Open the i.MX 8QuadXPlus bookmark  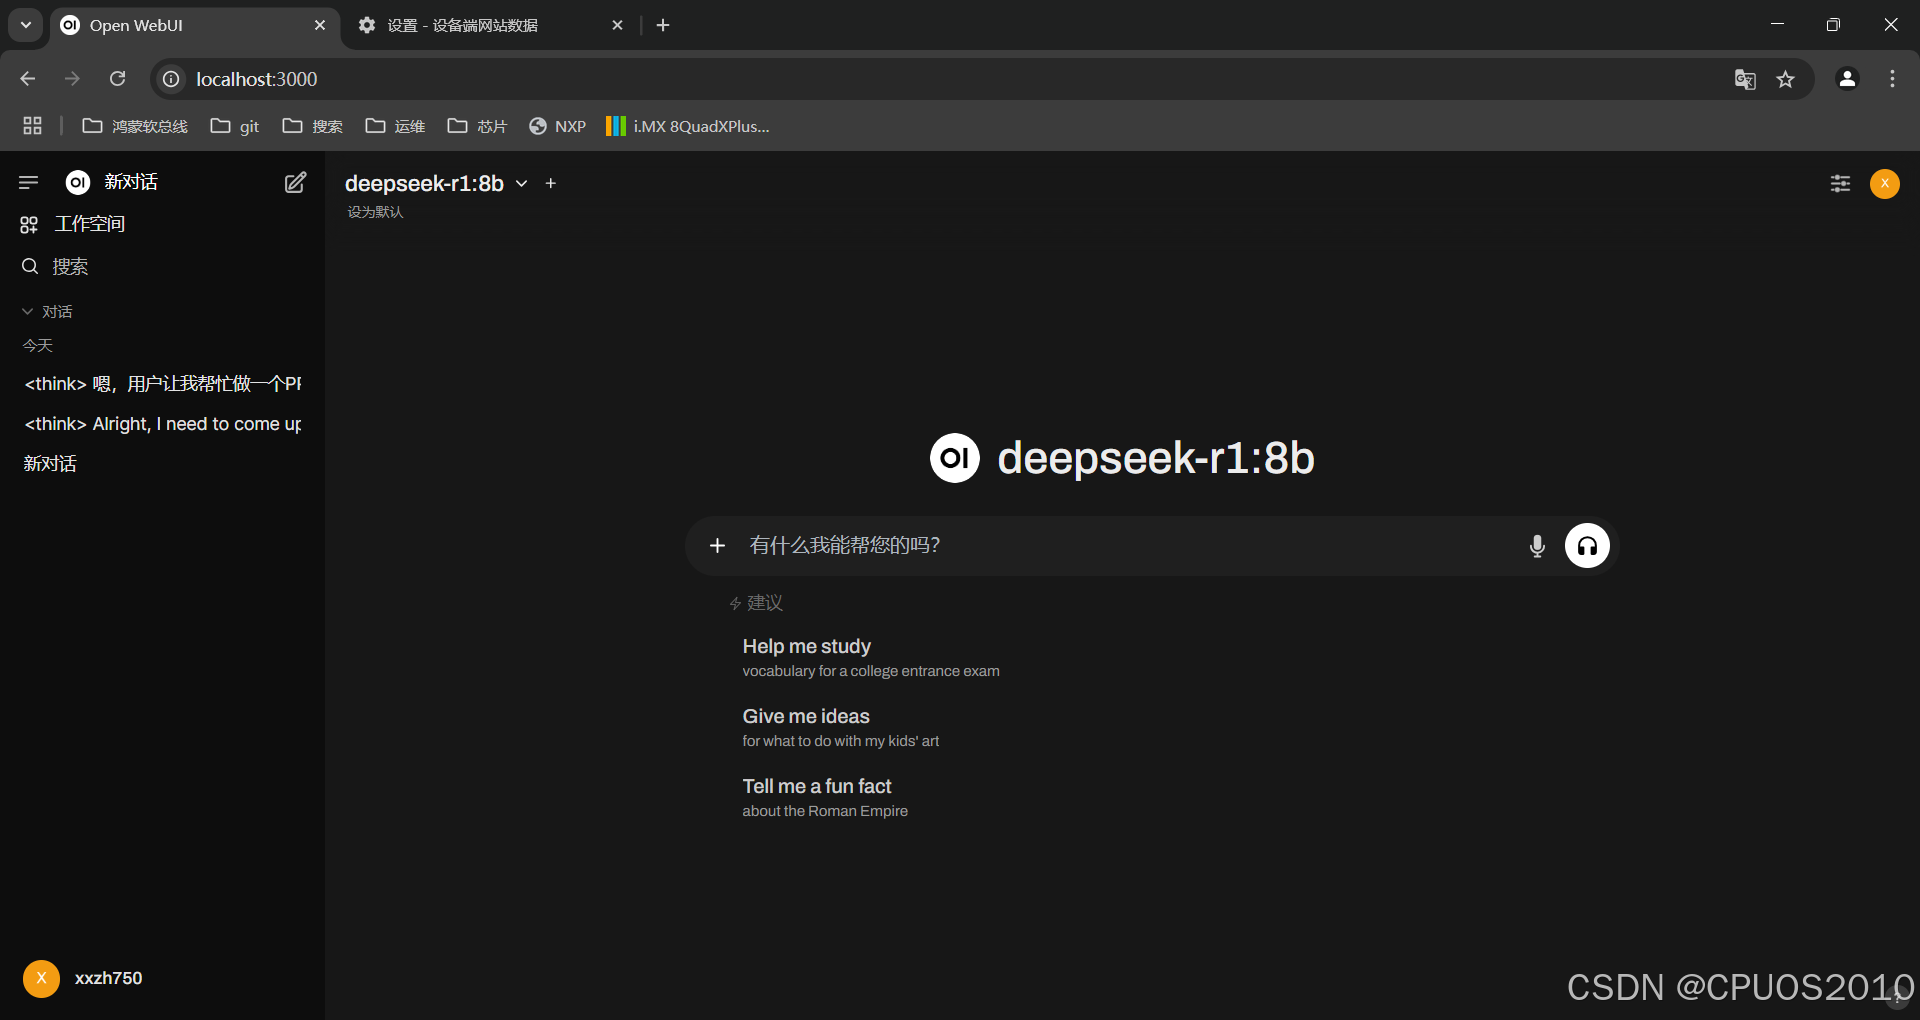[688, 126]
